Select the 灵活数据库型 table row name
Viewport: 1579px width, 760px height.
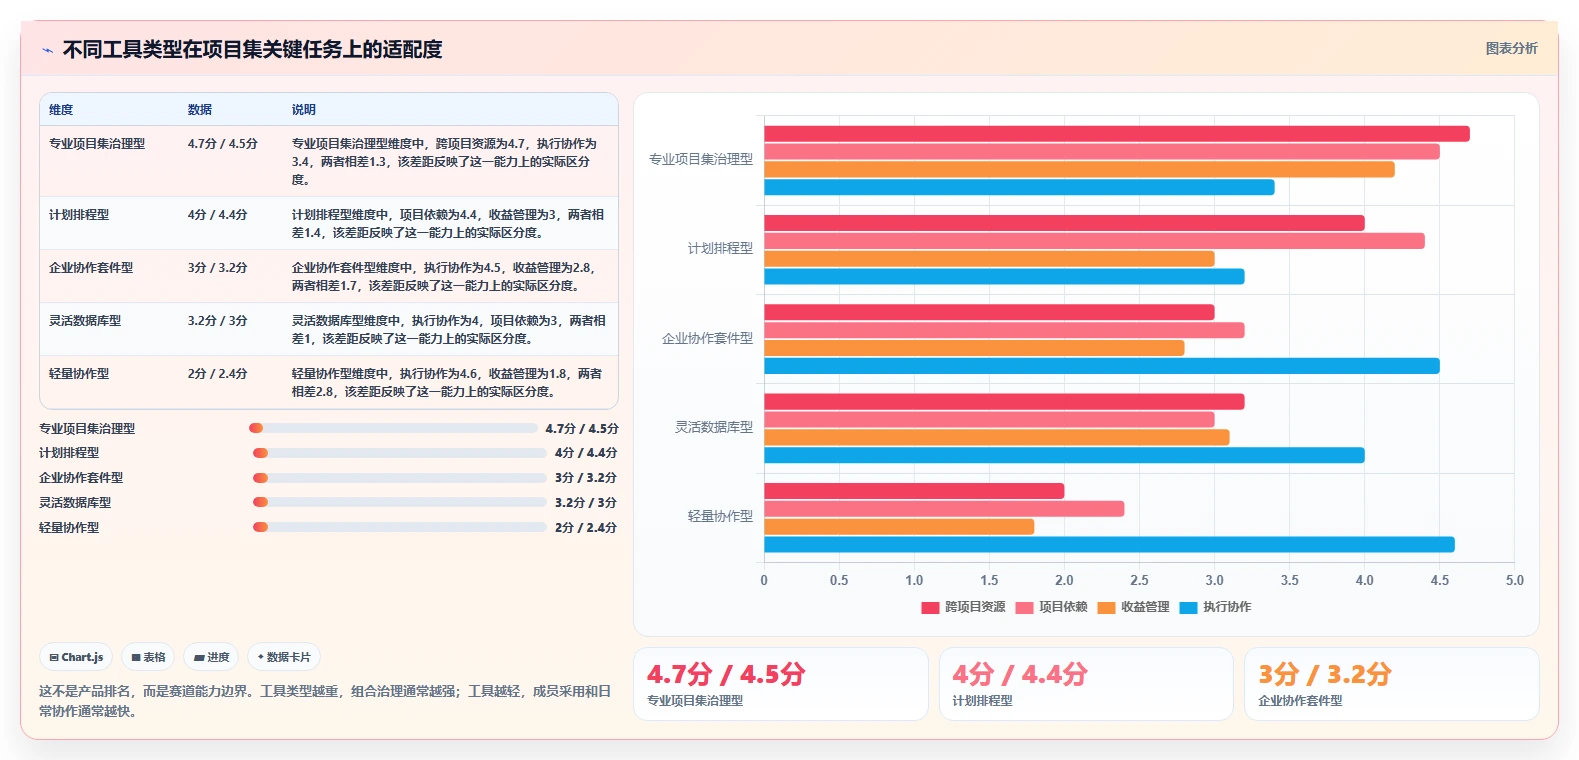coord(85,321)
